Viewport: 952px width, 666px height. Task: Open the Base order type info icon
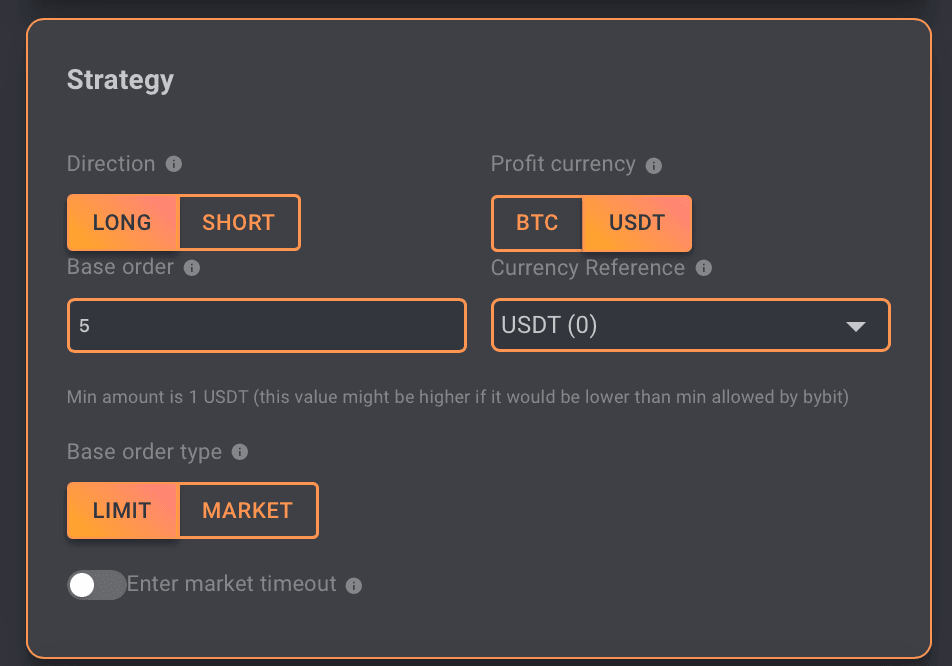[240, 452]
